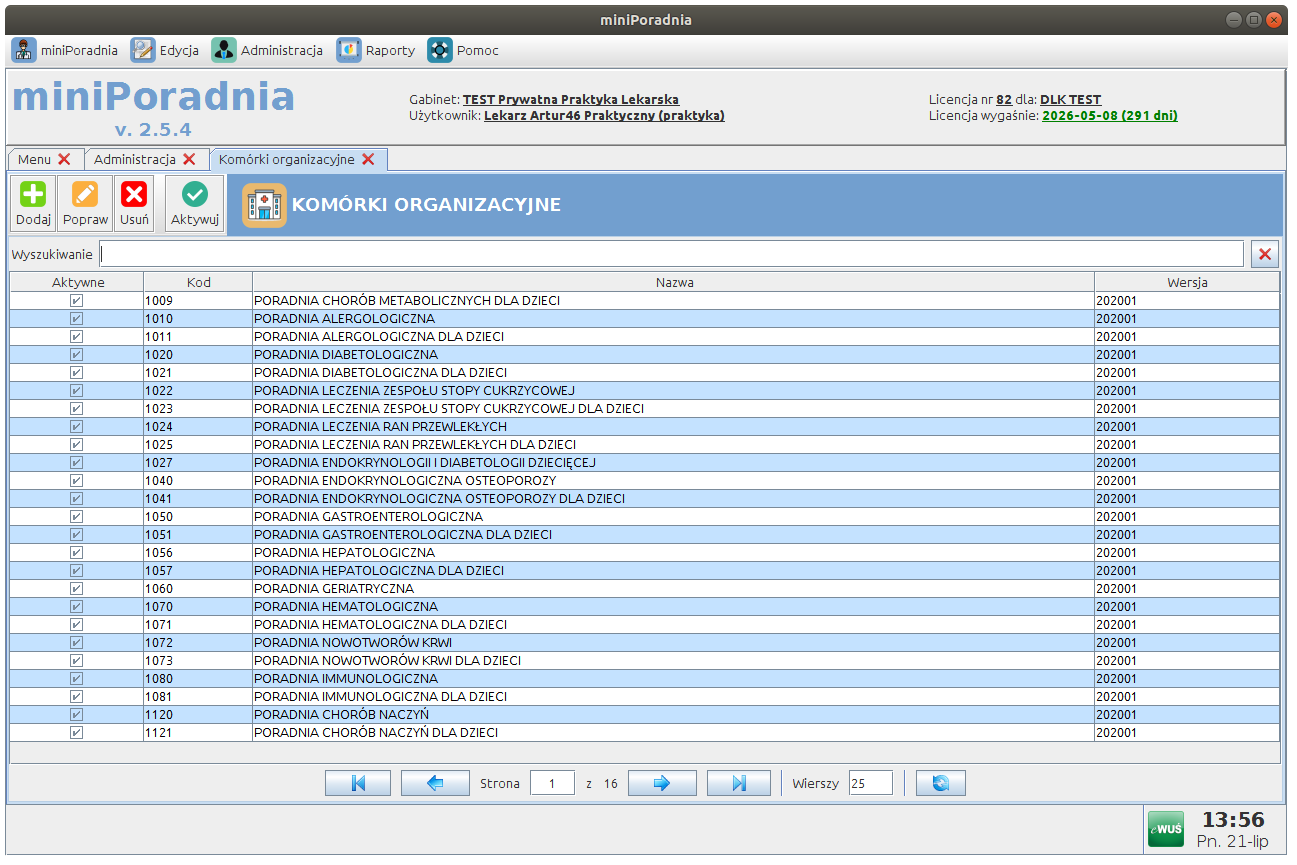The height and width of the screenshot is (865, 1297).
Task: Click the Wyszukiwanie search field
Action: tap(671, 254)
